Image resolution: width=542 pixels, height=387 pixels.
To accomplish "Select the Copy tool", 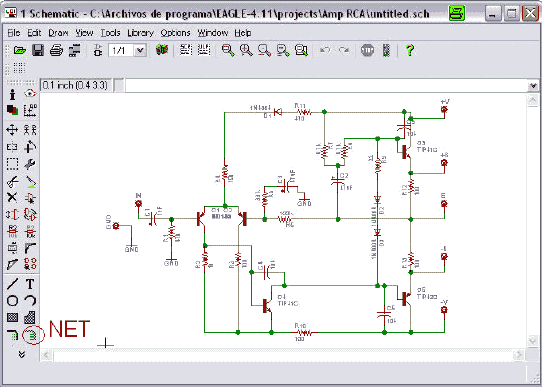I will click(x=30, y=130).
